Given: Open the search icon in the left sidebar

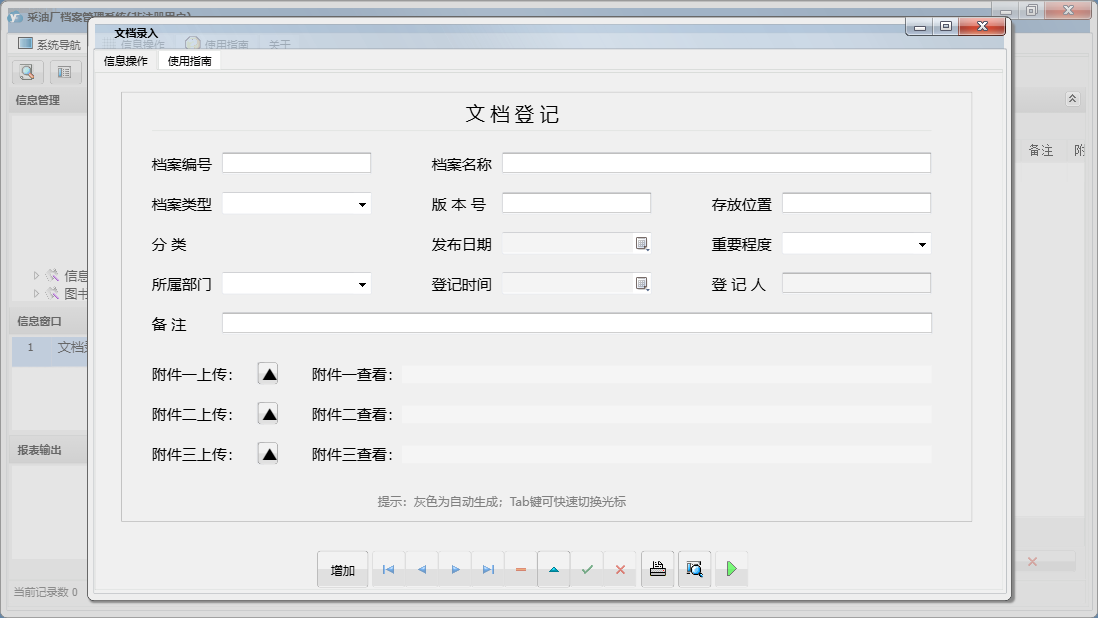Looking at the screenshot, I should (26, 72).
